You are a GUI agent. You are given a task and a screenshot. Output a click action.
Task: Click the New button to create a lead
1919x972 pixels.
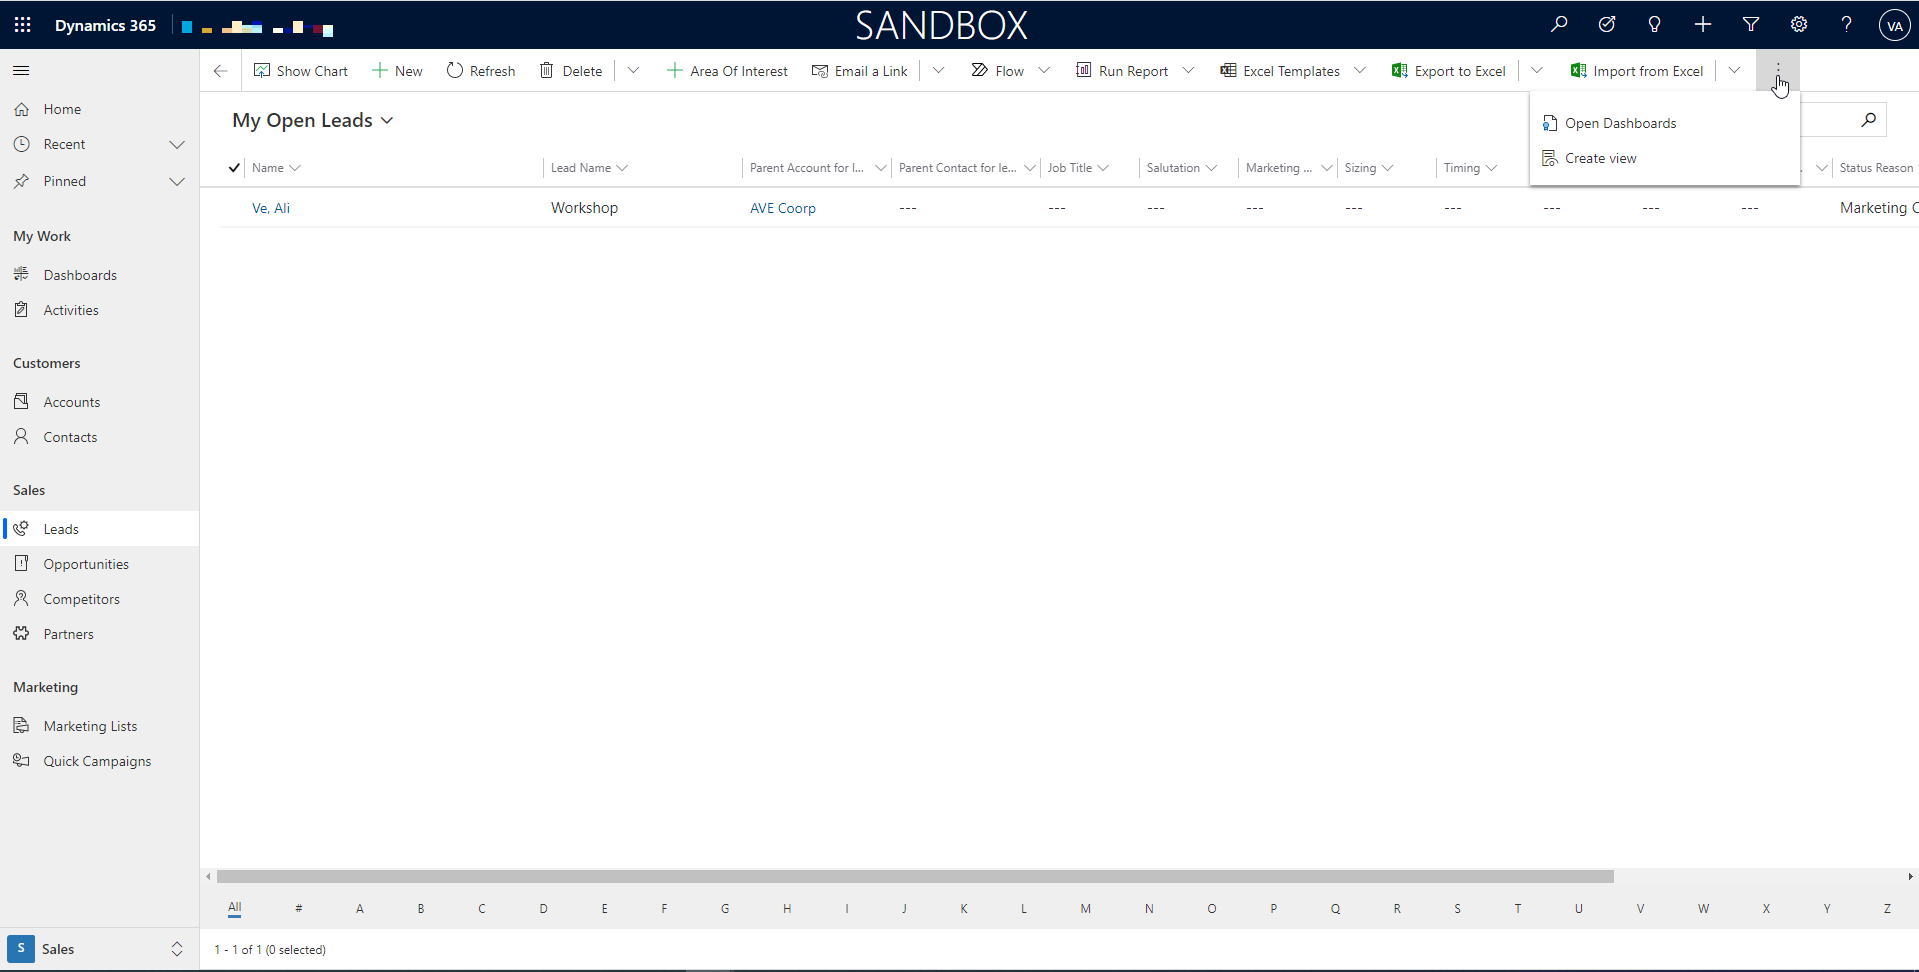(x=396, y=70)
